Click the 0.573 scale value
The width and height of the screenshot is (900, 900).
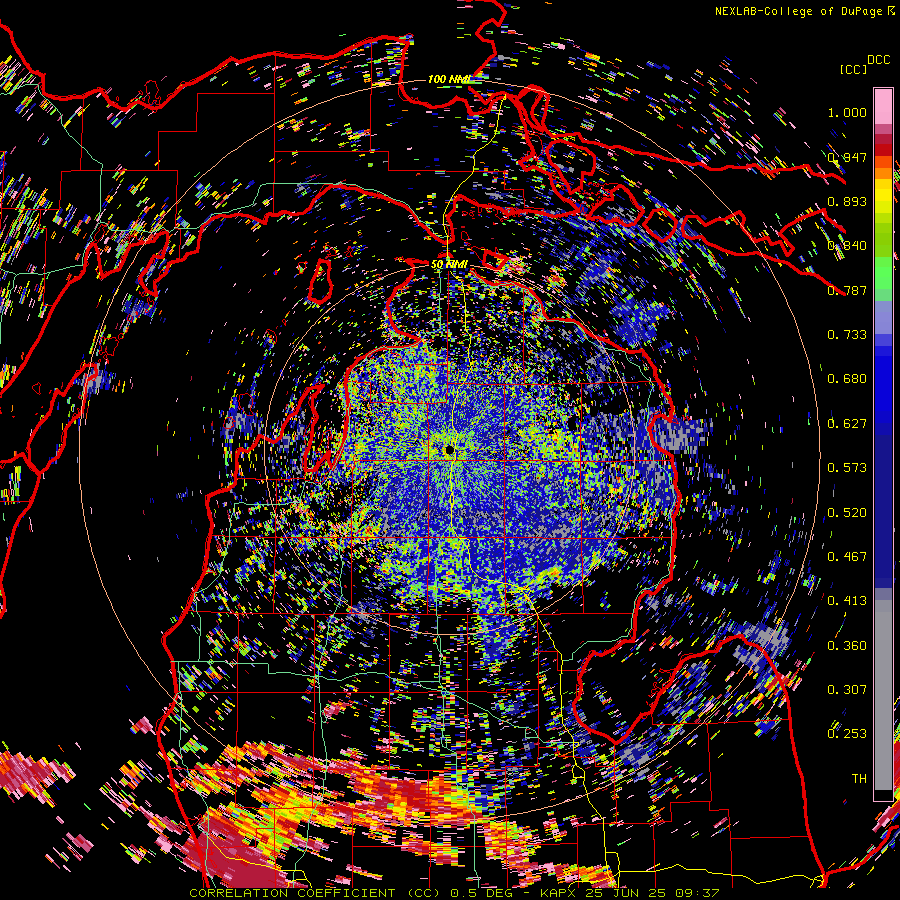point(847,467)
